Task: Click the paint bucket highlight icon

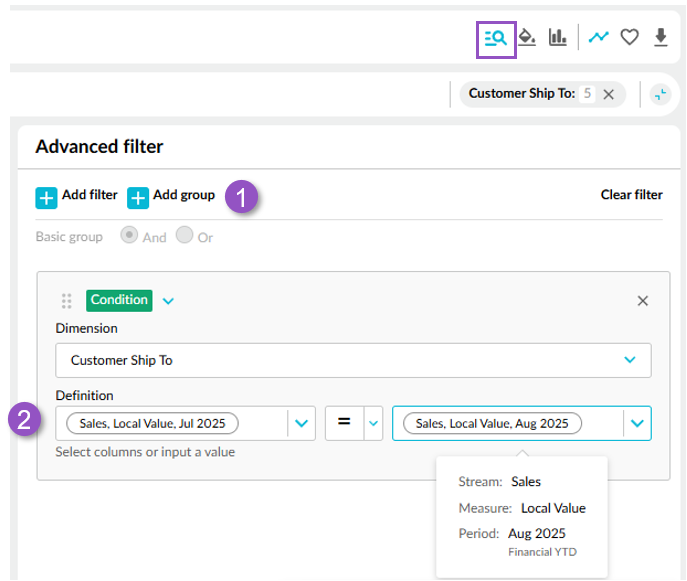Action: [527, 38]
